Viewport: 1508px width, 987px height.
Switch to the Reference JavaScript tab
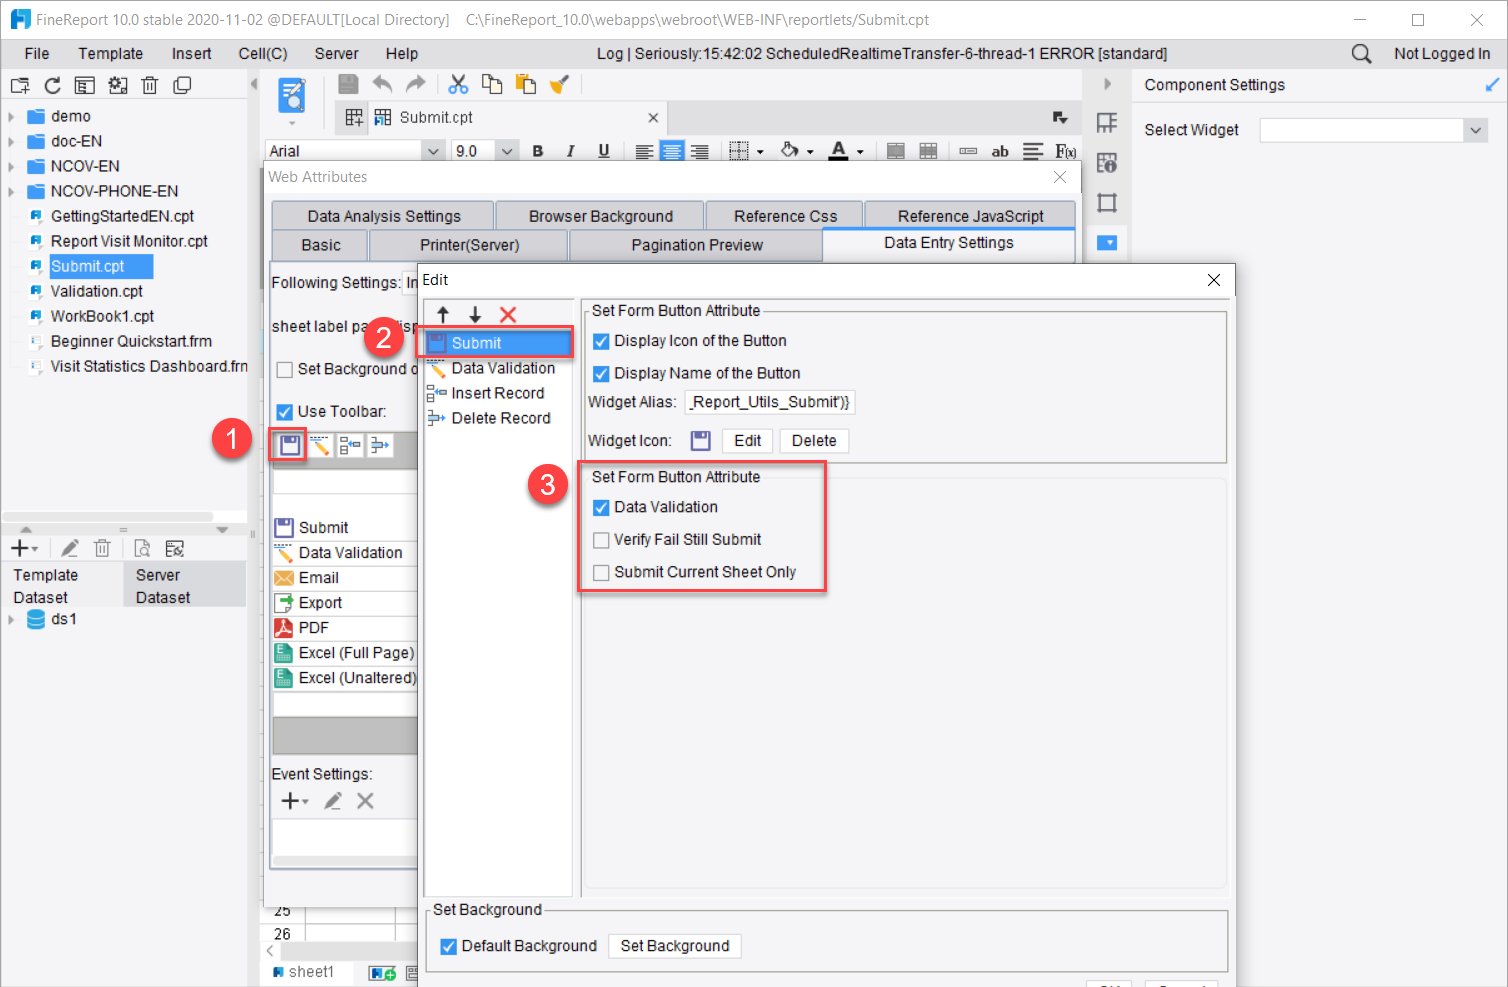point(970,216)
